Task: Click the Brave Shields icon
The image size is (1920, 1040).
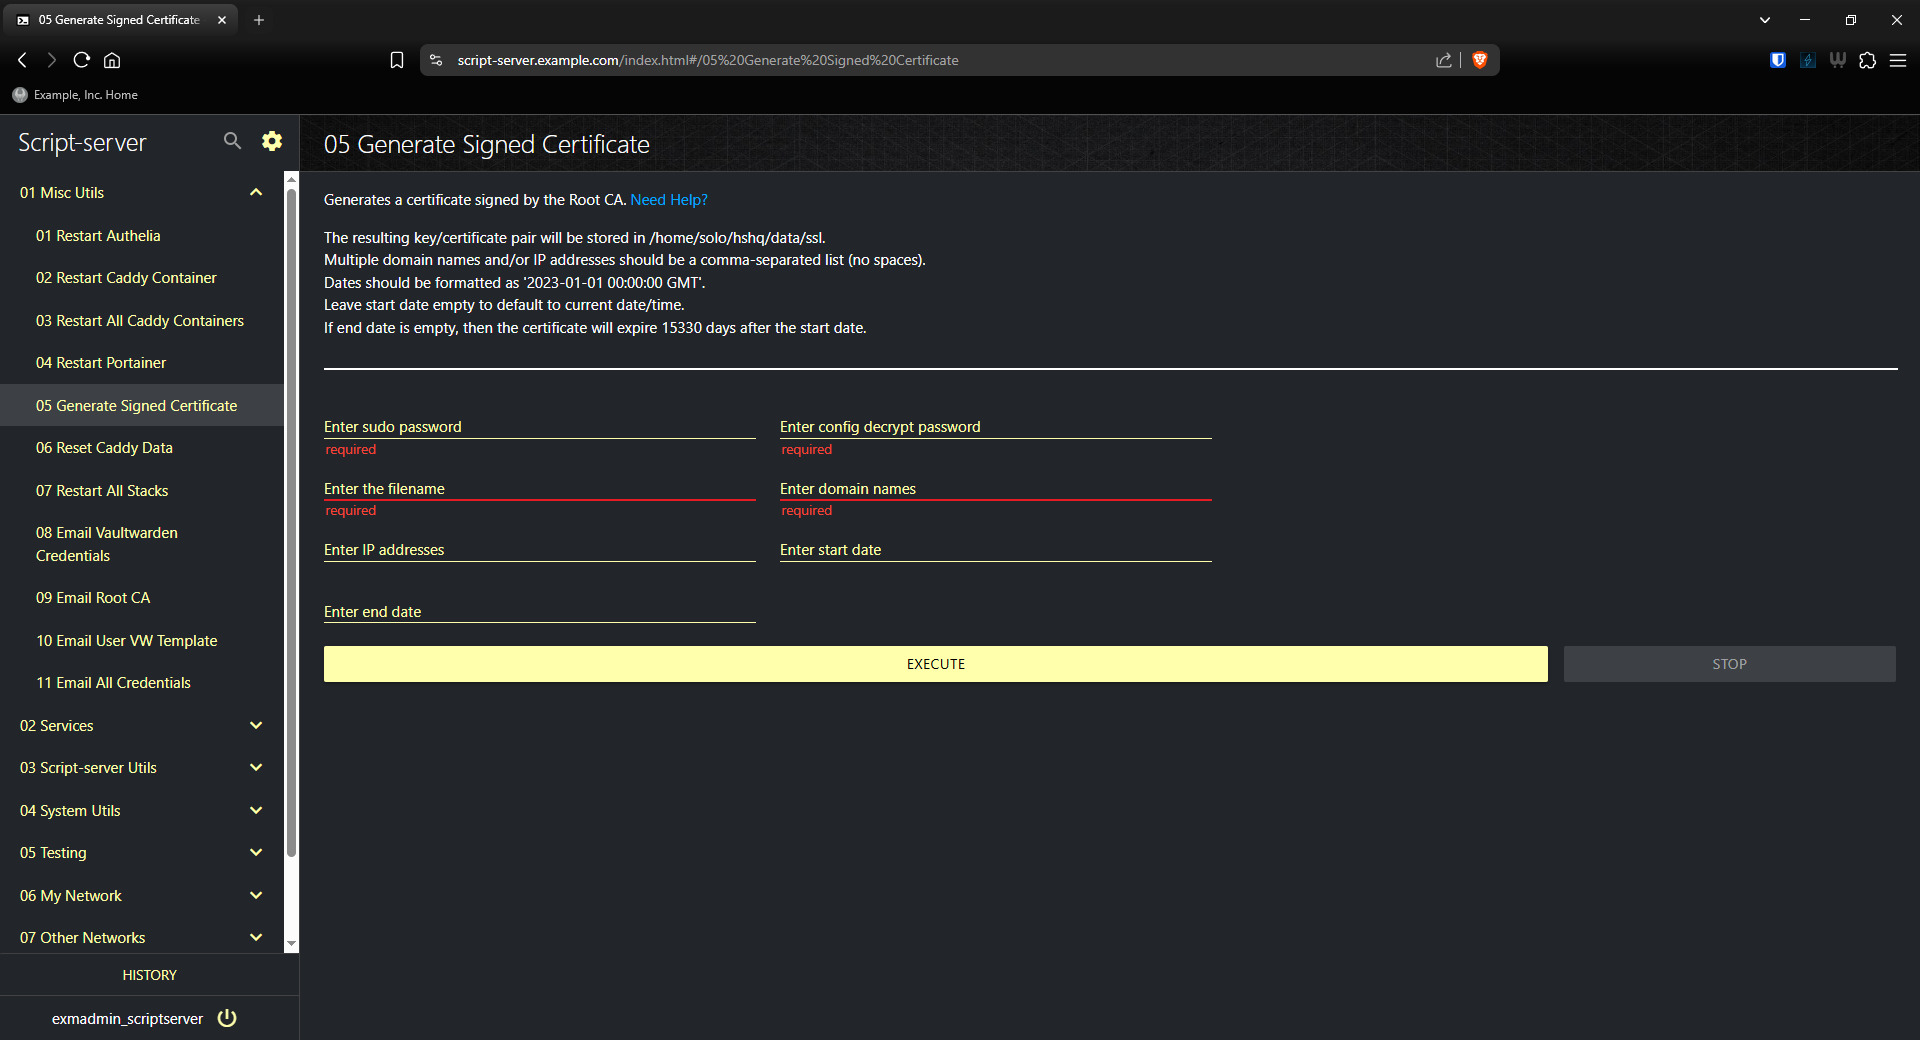Action: pyautogui.click(x=1480, y=60)
